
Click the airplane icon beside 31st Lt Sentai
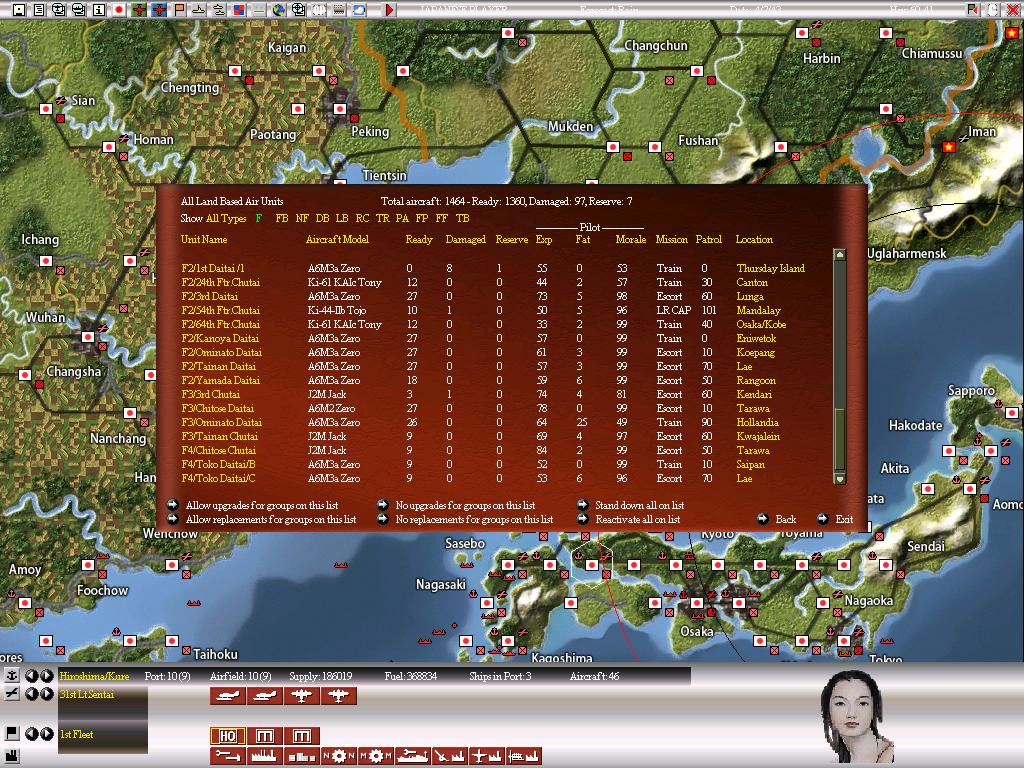click(x=11, y=694)
